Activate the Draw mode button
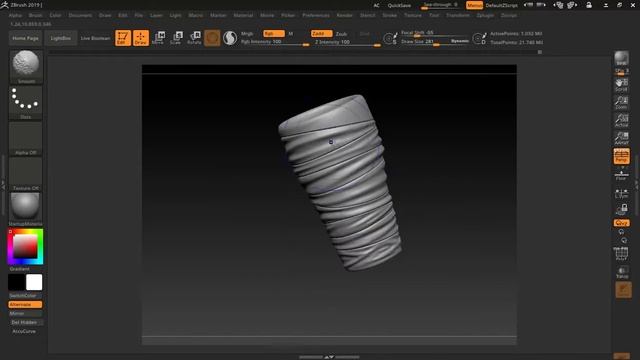This screenshot has width=640, height=360. 141,38
